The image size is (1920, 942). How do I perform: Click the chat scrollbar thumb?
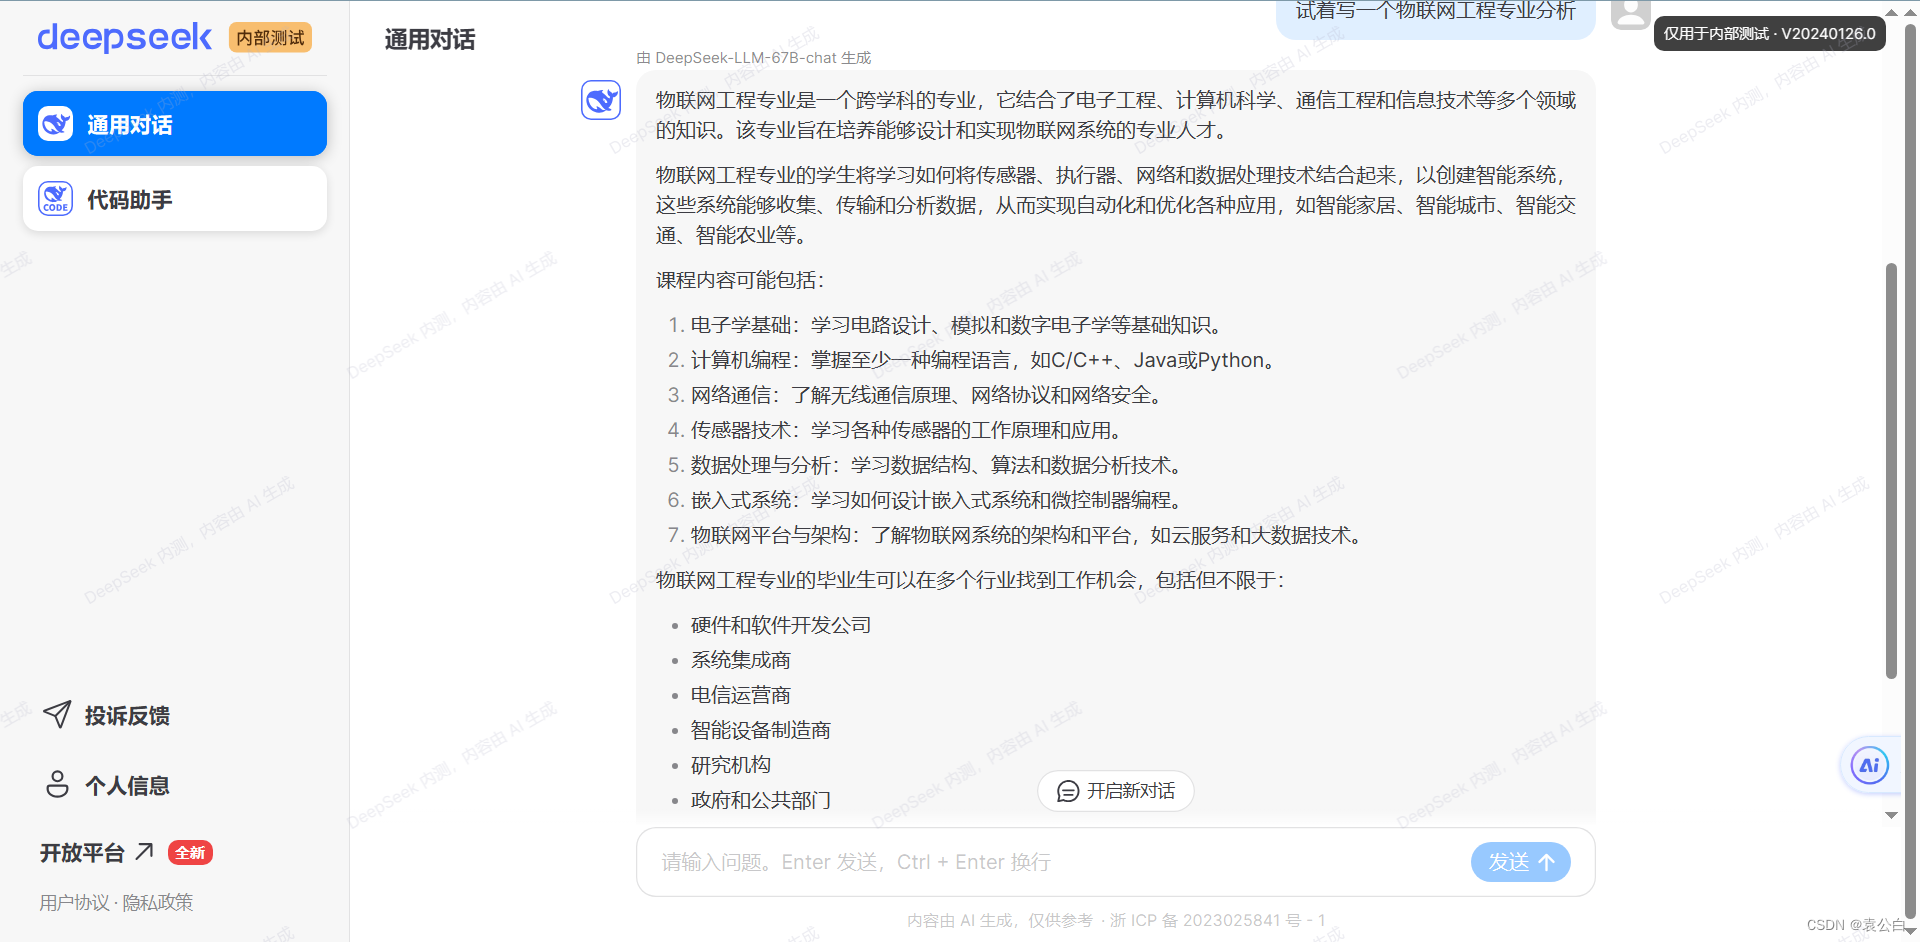click(1891, 470)
